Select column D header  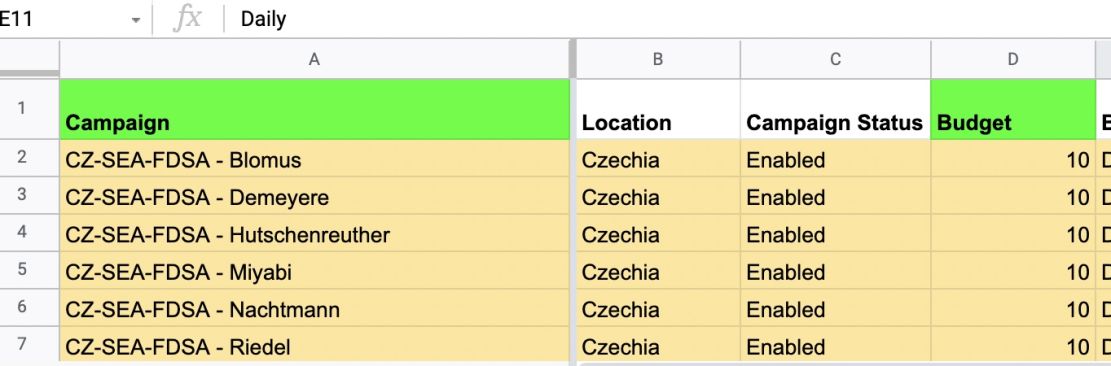(x=1013, y=59)
